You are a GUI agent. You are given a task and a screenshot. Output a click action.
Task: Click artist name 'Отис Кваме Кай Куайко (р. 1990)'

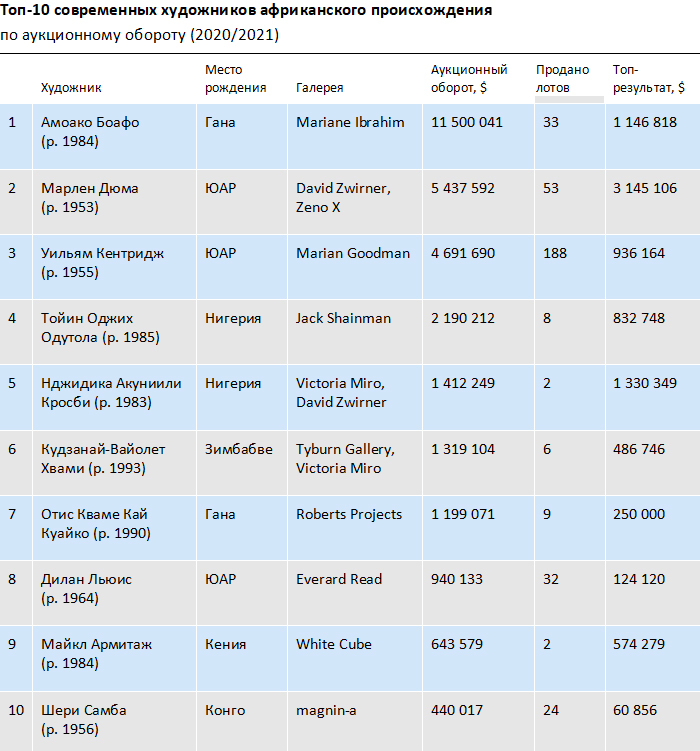pyautogui.click(x=96, y=523)
